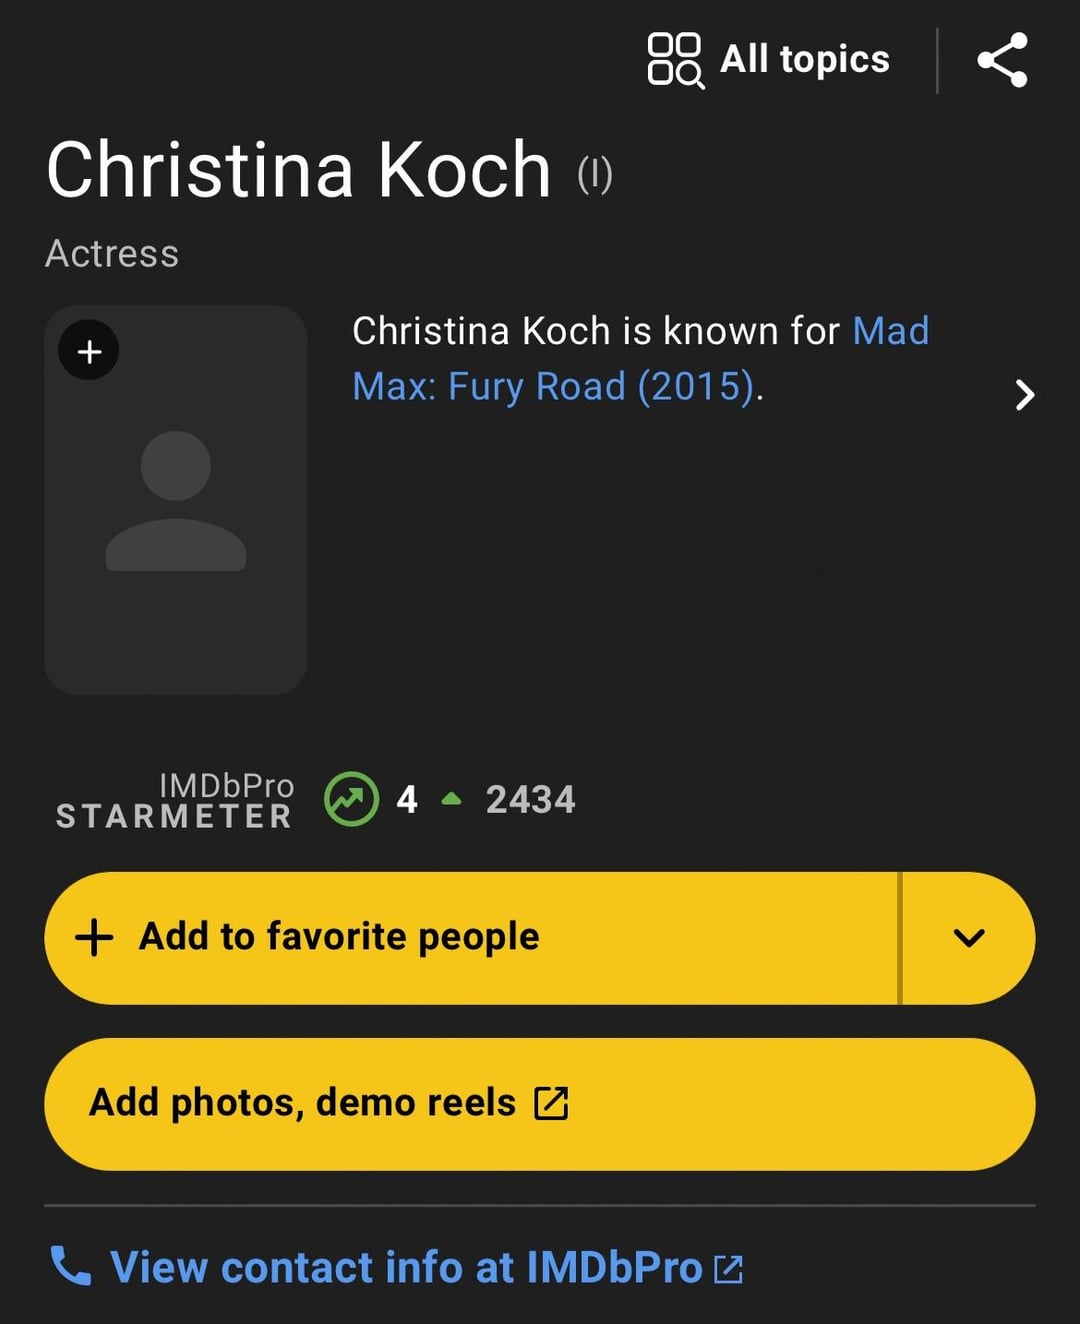The width and height of the screenshot is (1080, 1324).
Task: Expand the bio with the right chevron
Action: click(1024, 395)
